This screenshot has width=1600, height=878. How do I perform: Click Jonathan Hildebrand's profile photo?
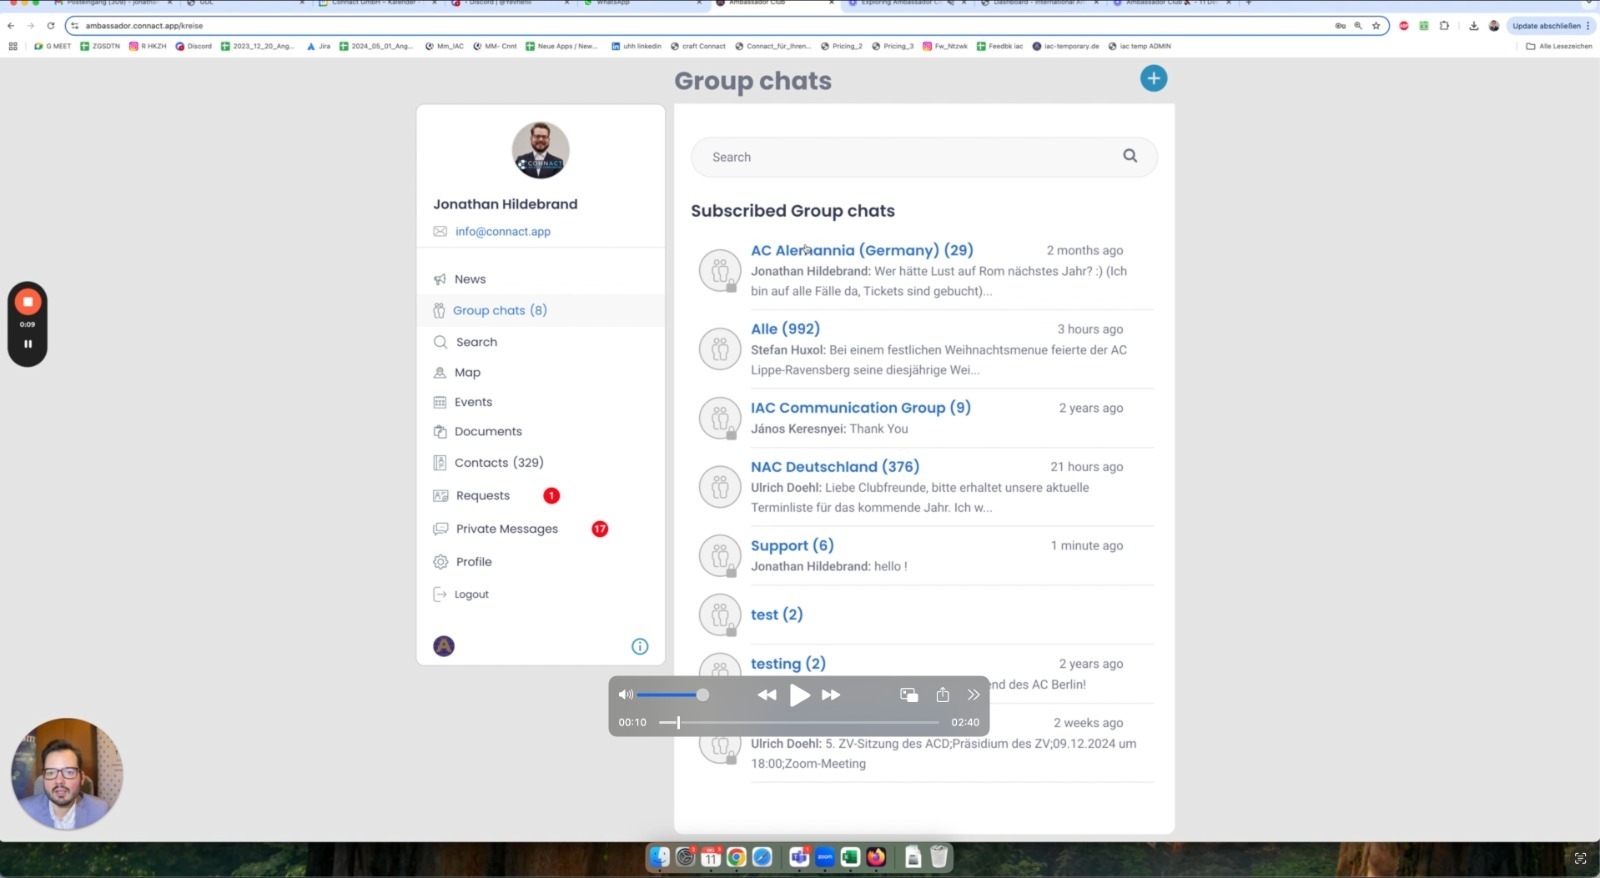[x=541, y=150]
